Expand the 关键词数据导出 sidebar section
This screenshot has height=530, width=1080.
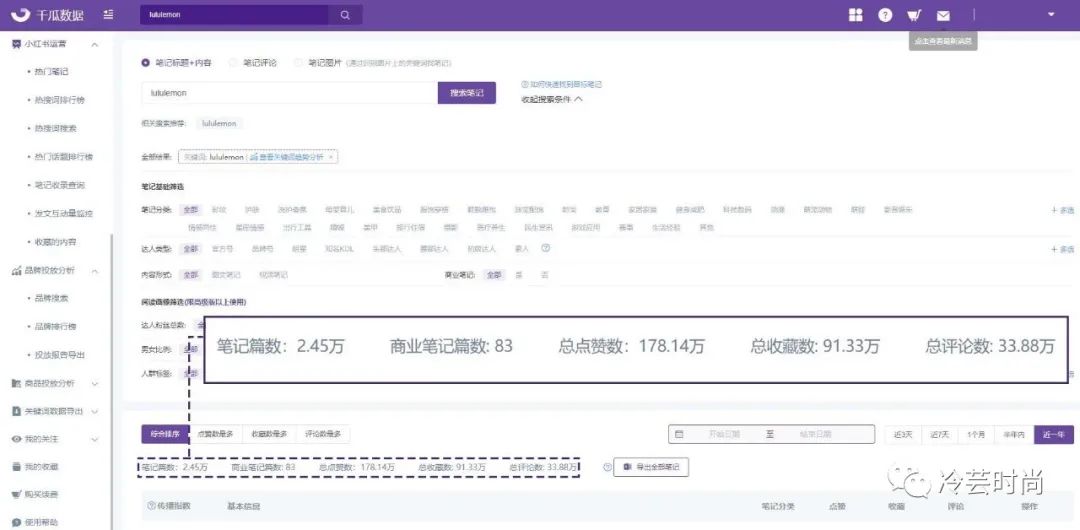pyautogui.click(x=95, y=411)
